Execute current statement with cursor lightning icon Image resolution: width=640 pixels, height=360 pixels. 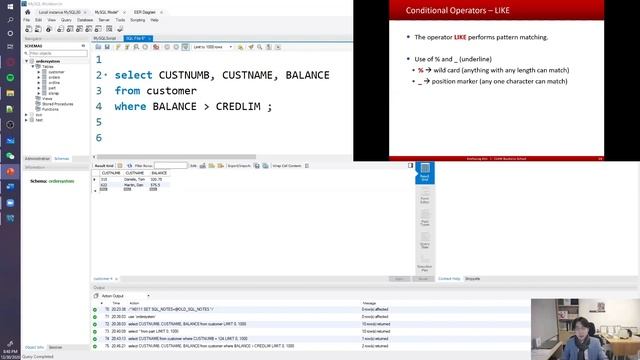[x=127, y=47]
